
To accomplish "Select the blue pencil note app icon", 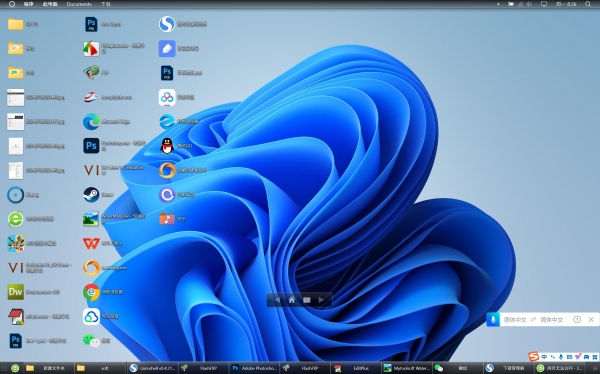I will click(167, 49).
